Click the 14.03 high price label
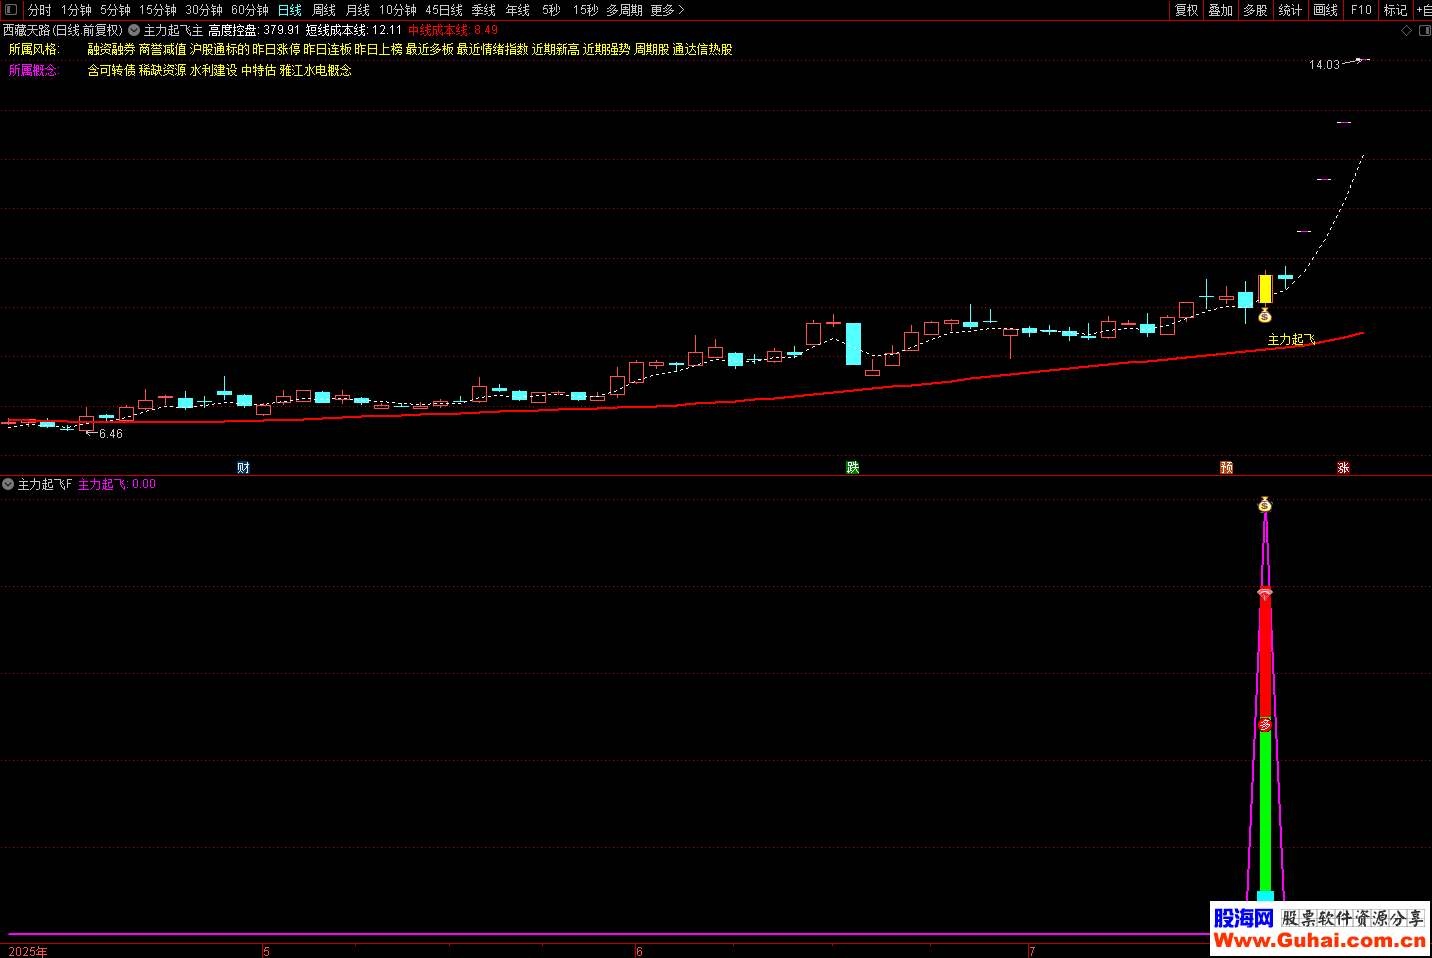 point(1324,65)
